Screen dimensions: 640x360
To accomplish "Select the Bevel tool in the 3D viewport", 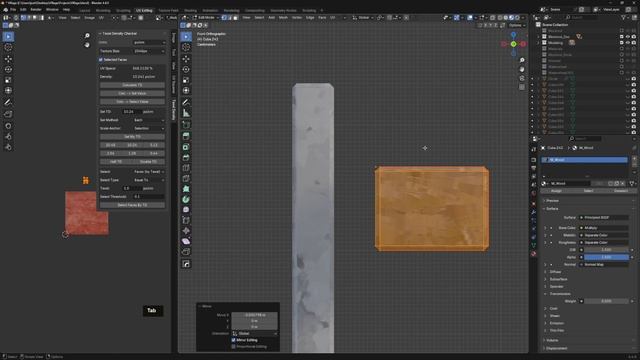I will pyautogui.click(x=186, y=157).
